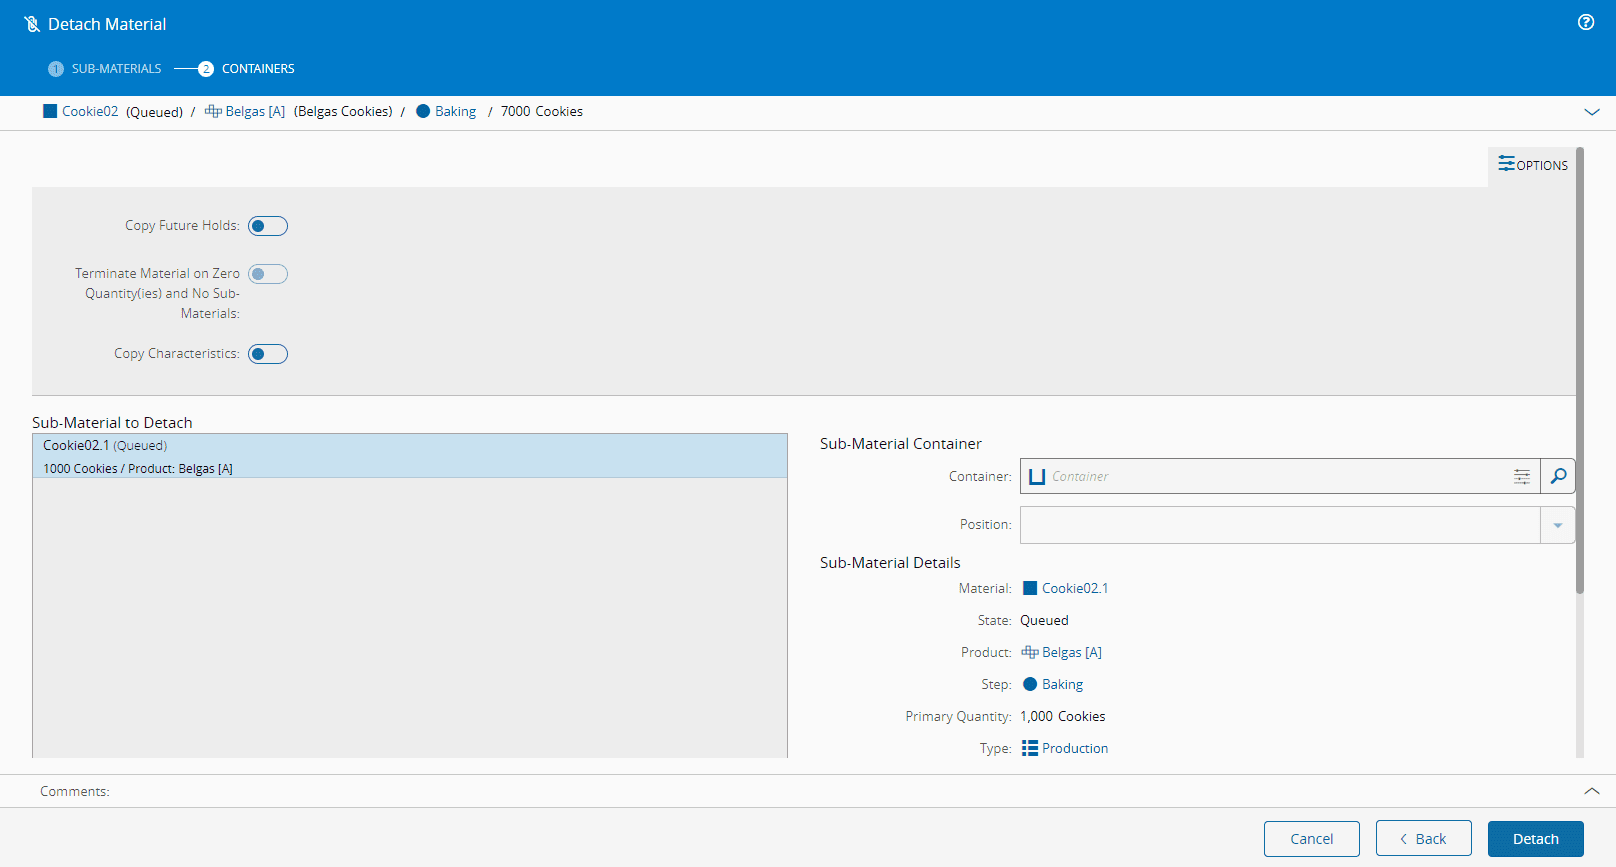Expand the Comments section chevron
Viewport: 1616px width, 867px height.
click(x=1592, y=791)
